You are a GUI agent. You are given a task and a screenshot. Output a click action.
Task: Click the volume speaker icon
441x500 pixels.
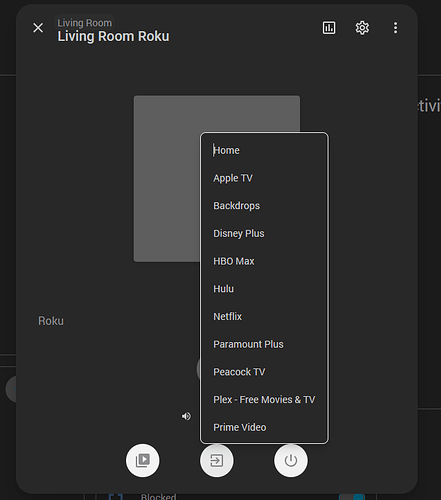point(186,416)
